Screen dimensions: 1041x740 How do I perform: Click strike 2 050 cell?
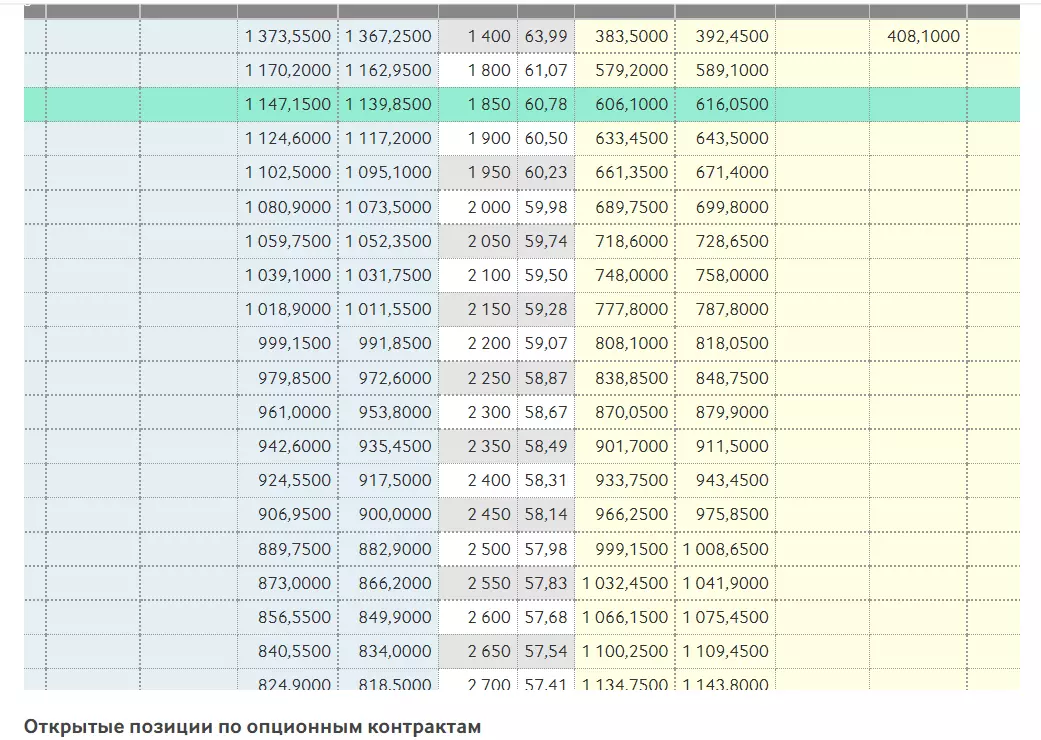pyautogui.click(x=478, y=241)
